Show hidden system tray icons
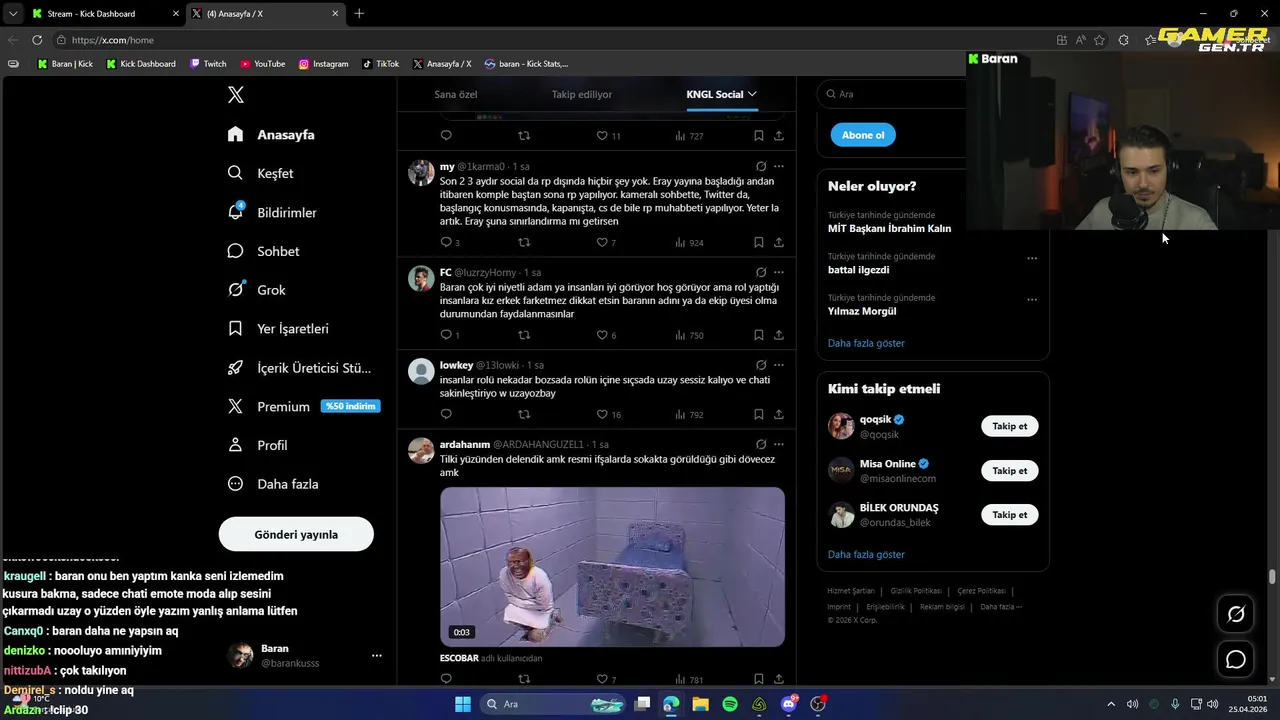The height and width of the screenshot is (720, 1280). pos(1110,704)
